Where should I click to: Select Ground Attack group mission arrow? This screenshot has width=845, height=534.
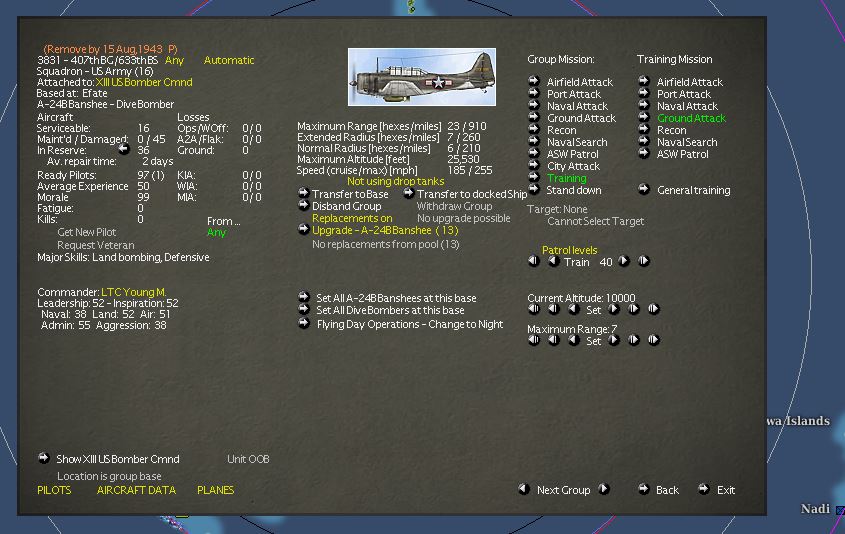(534, 117)
